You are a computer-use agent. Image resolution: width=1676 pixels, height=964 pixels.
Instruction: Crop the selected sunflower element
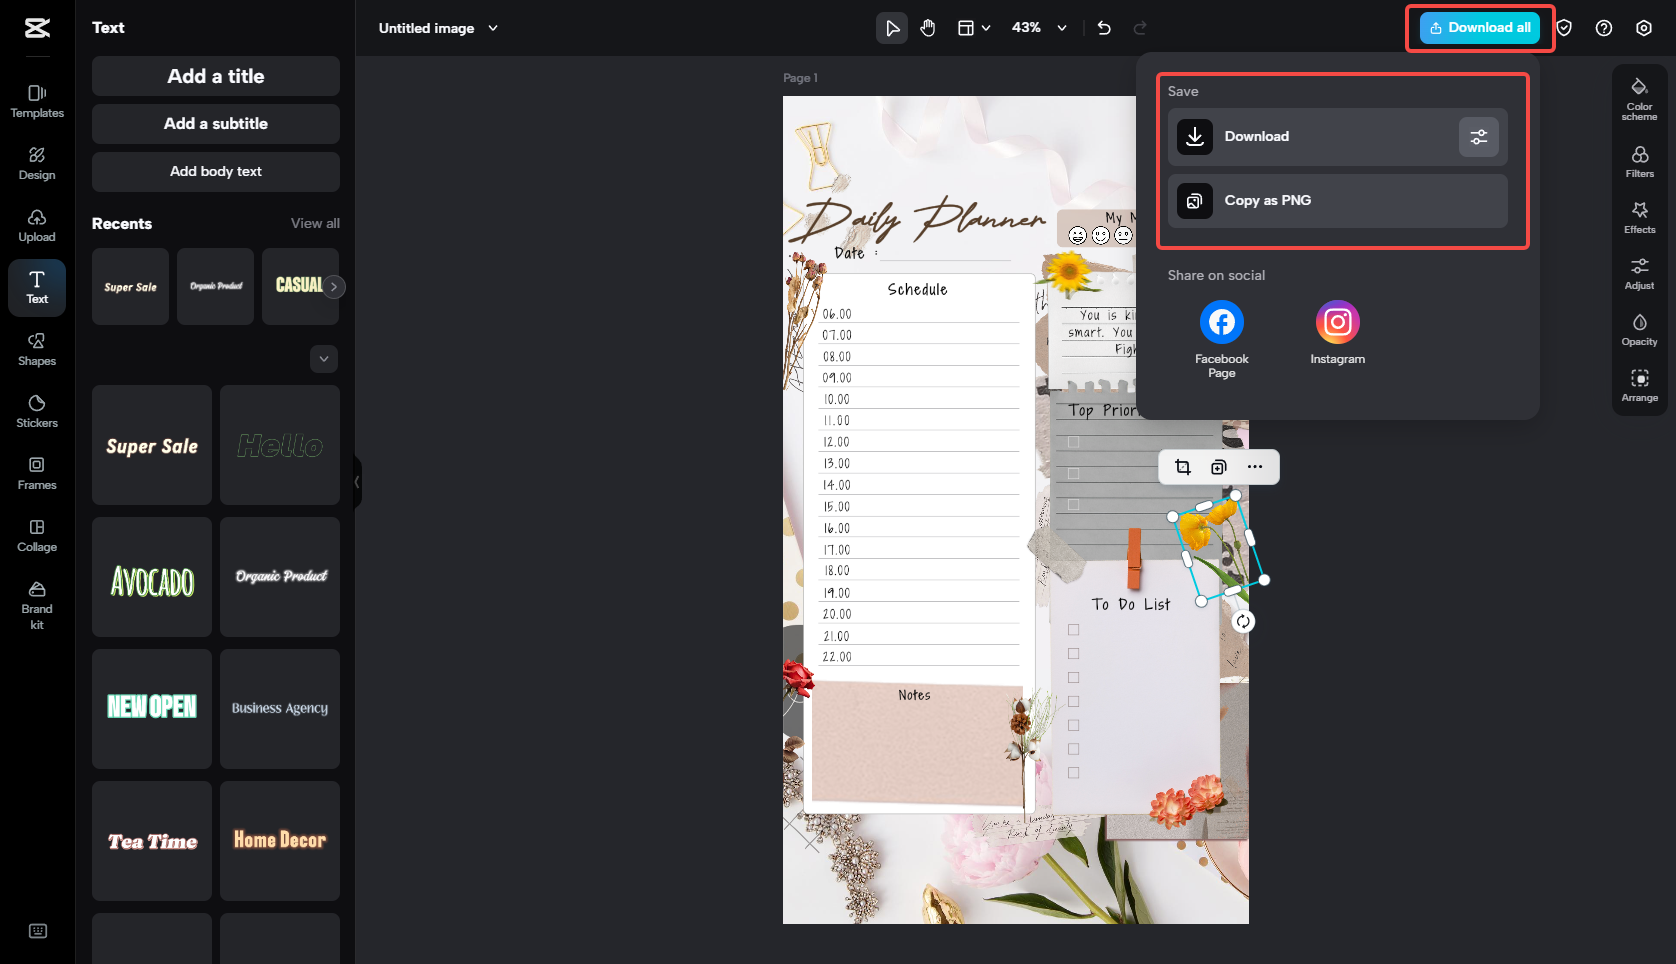[x=1182, y=467]
